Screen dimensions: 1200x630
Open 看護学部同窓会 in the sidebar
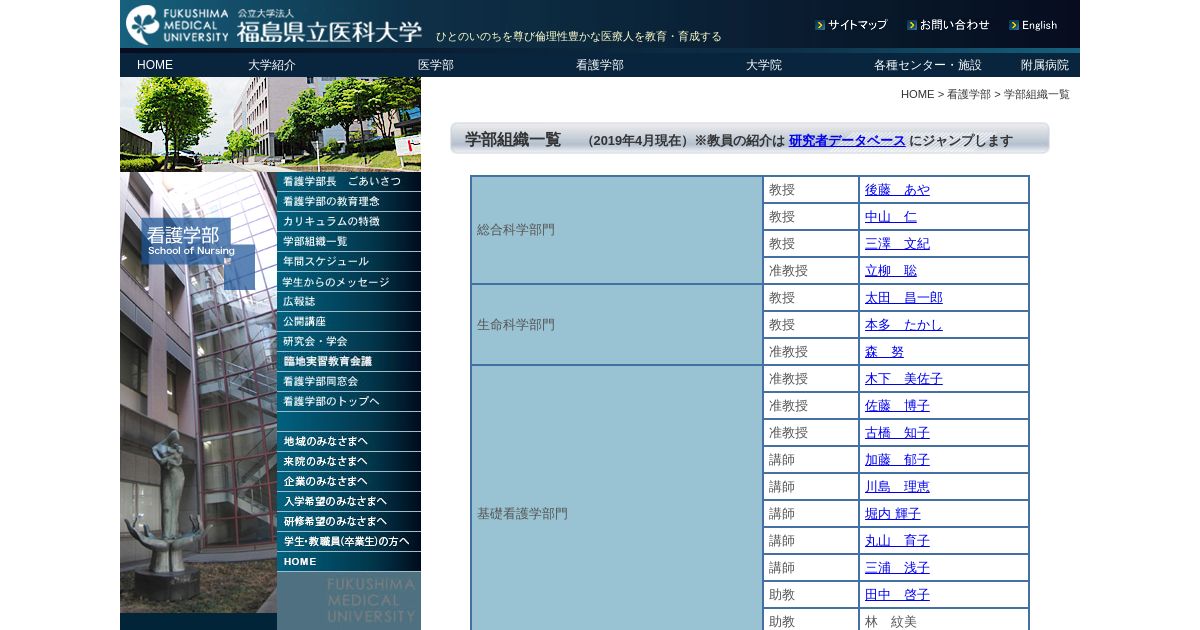[x=349, y=382]
